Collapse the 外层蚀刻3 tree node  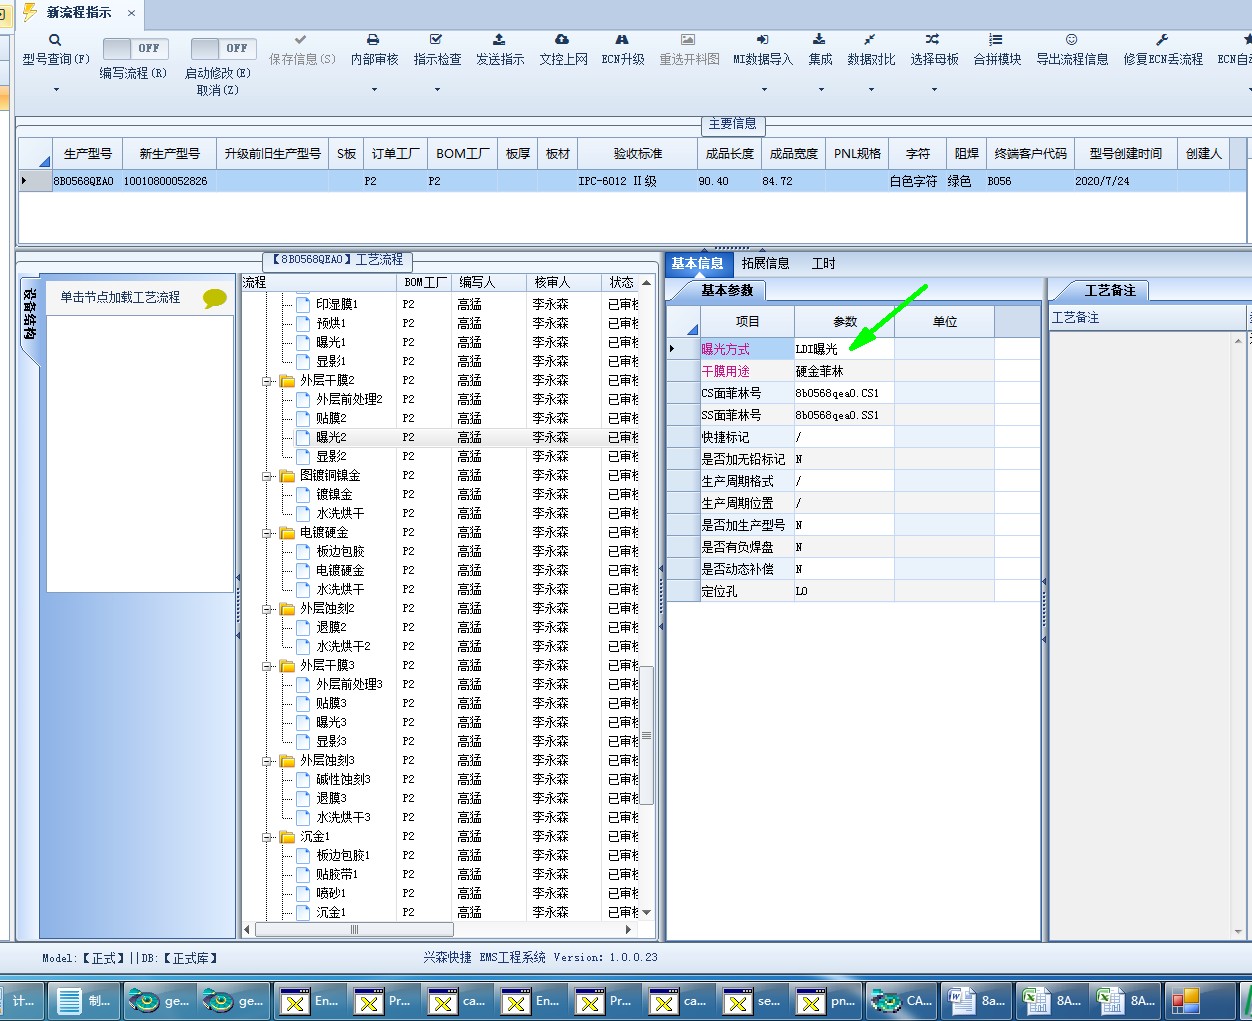(x=267, y=761)
